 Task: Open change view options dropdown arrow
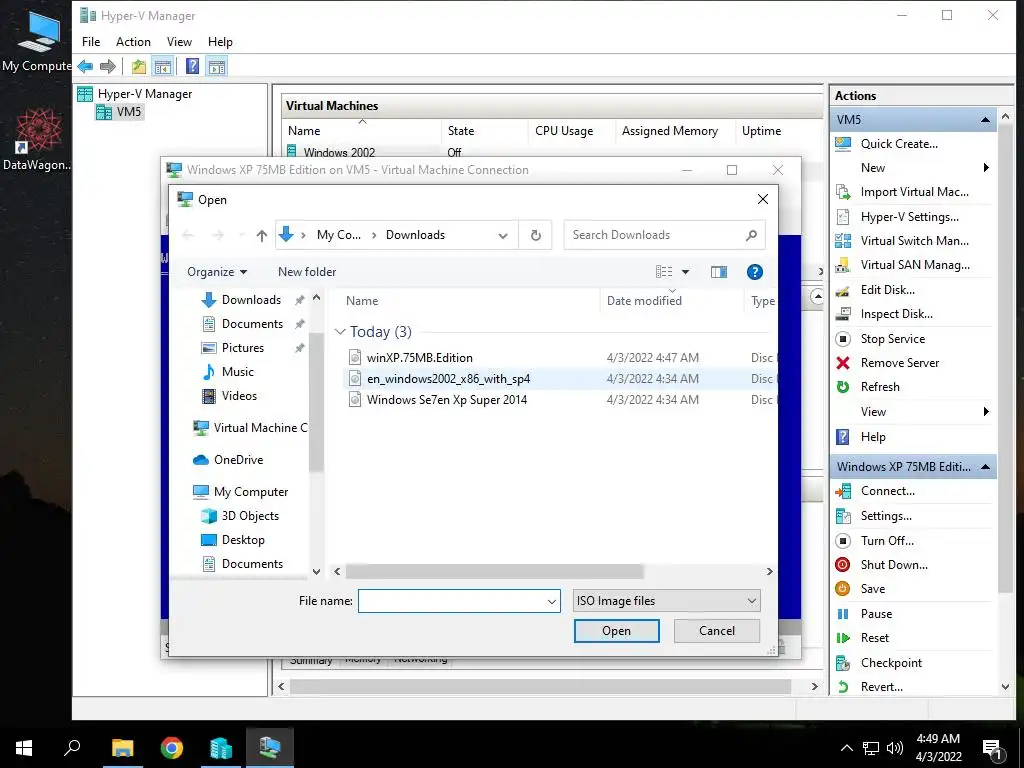pyautogui.click(x=685, y=272)
